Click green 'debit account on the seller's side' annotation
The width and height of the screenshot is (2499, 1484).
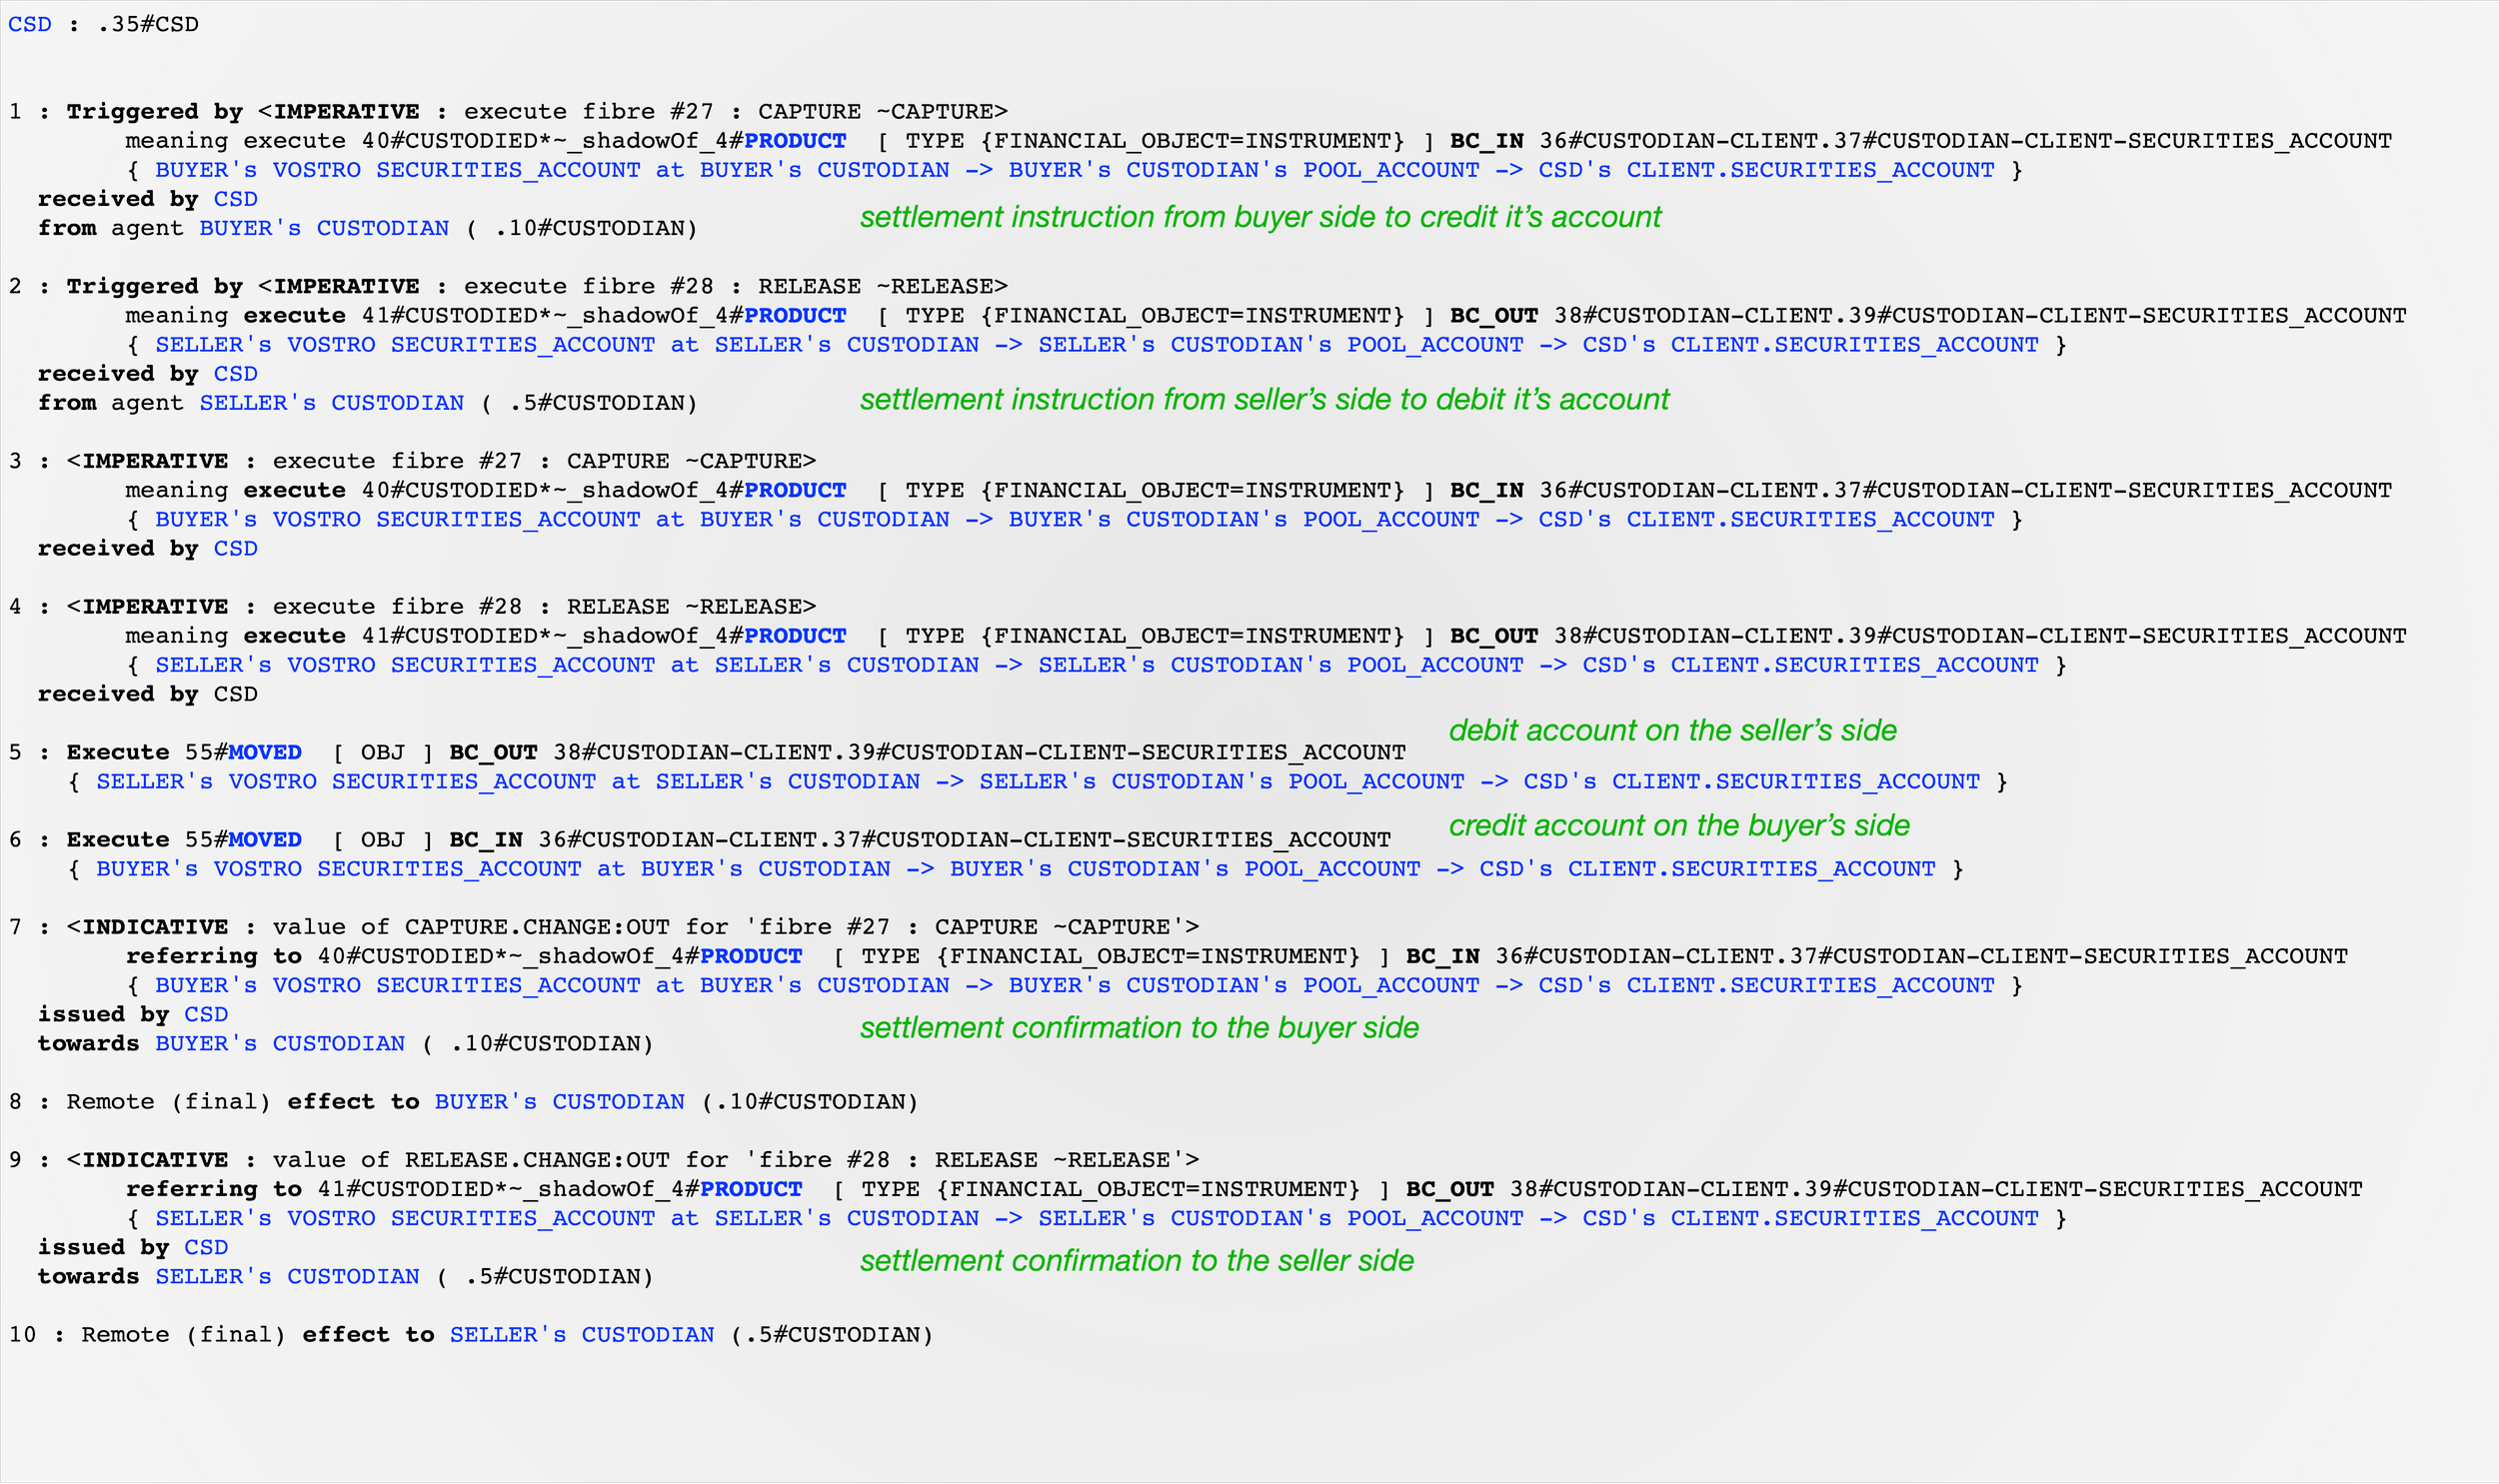1672,731
